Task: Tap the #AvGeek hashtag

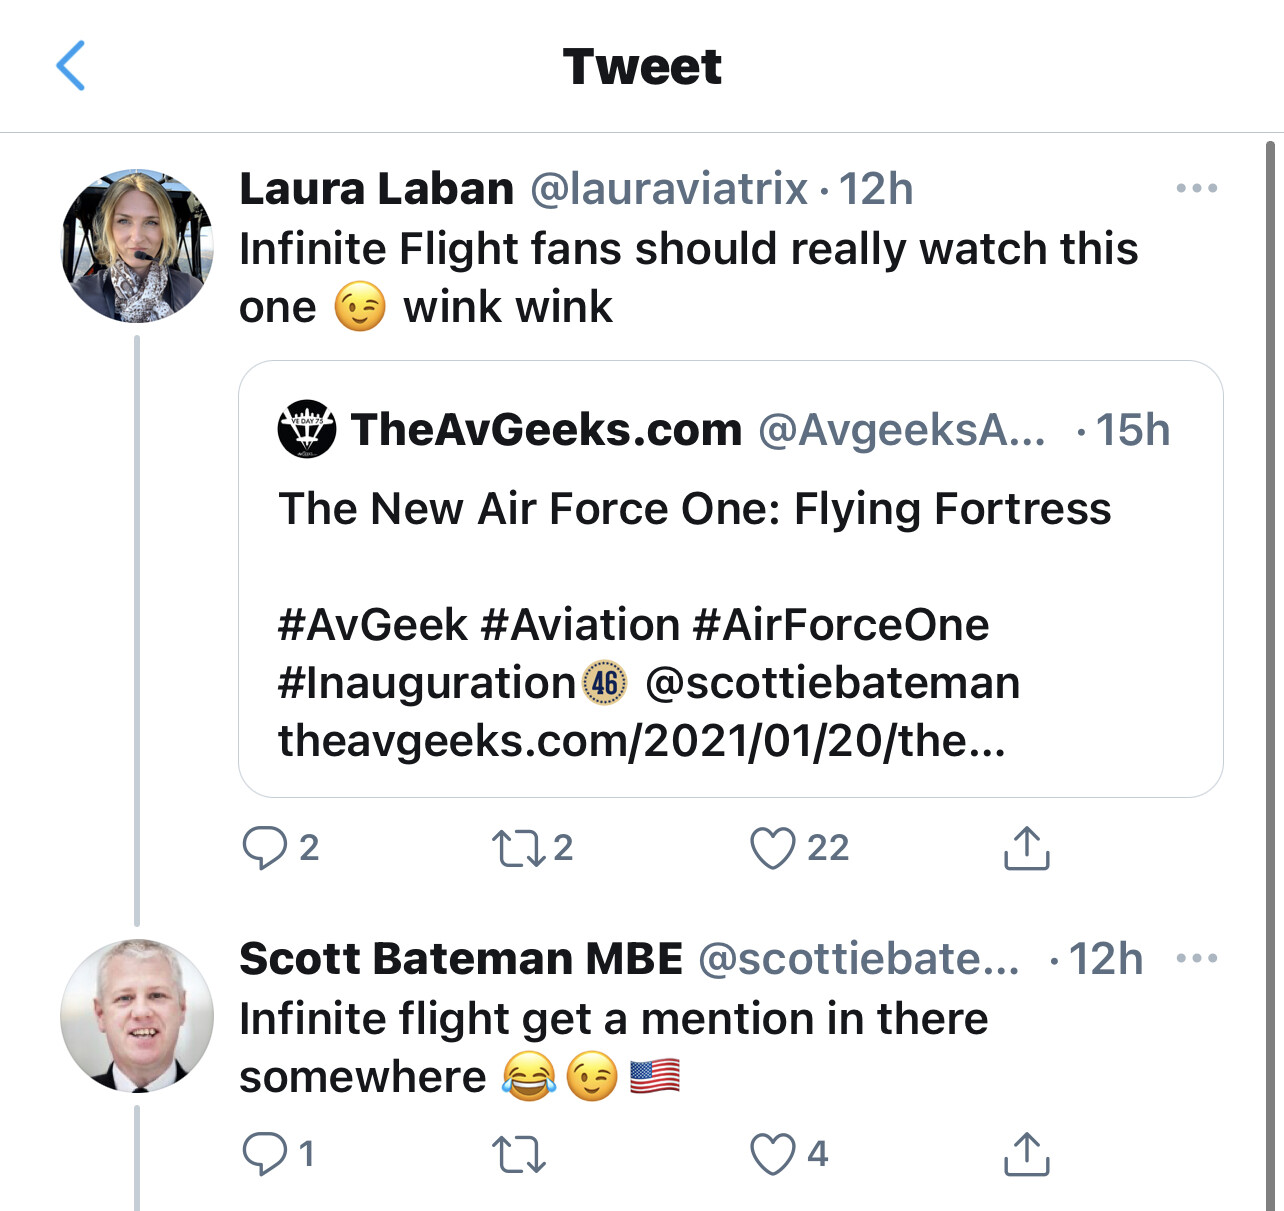Action: [x=373, y=625]
